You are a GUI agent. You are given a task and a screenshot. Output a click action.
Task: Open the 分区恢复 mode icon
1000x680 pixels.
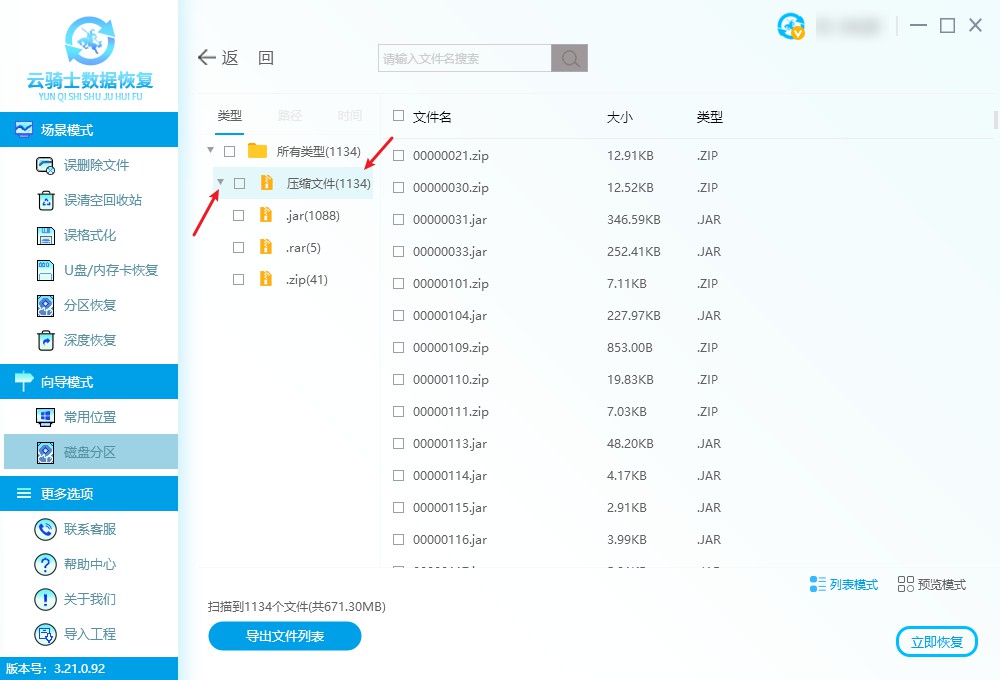46,305
